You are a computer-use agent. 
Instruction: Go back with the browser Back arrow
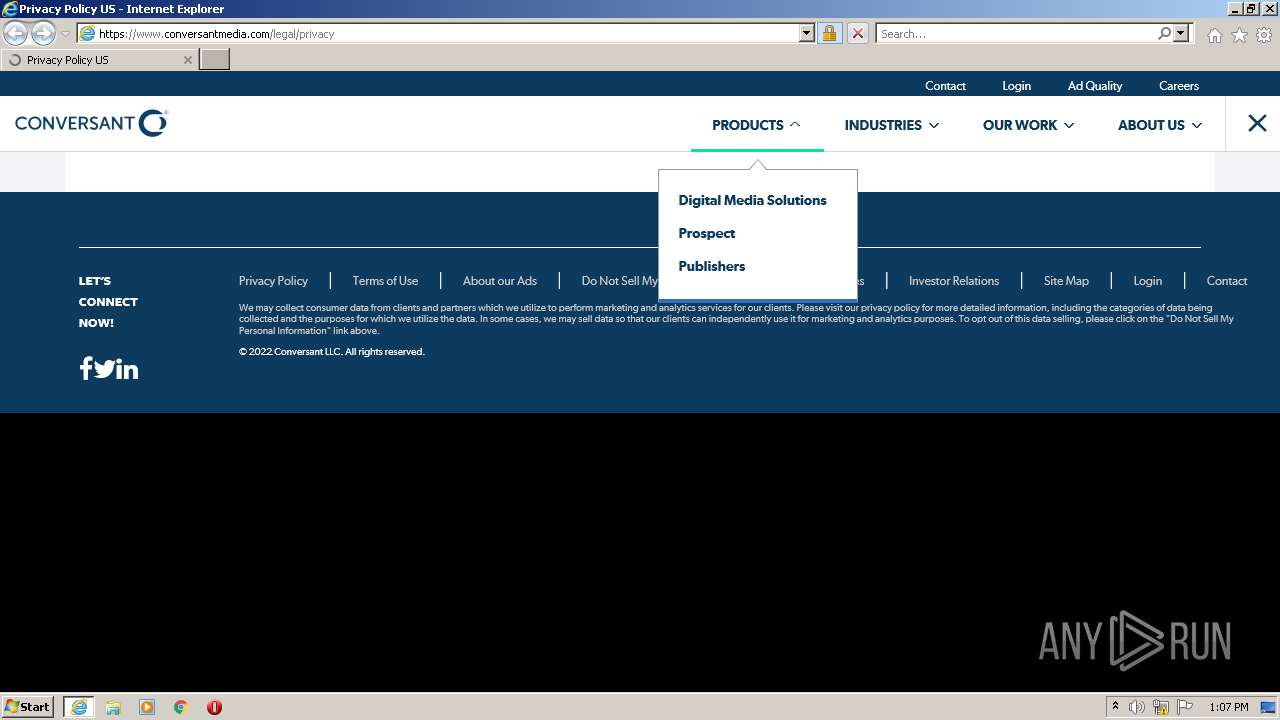click(16, 34)
